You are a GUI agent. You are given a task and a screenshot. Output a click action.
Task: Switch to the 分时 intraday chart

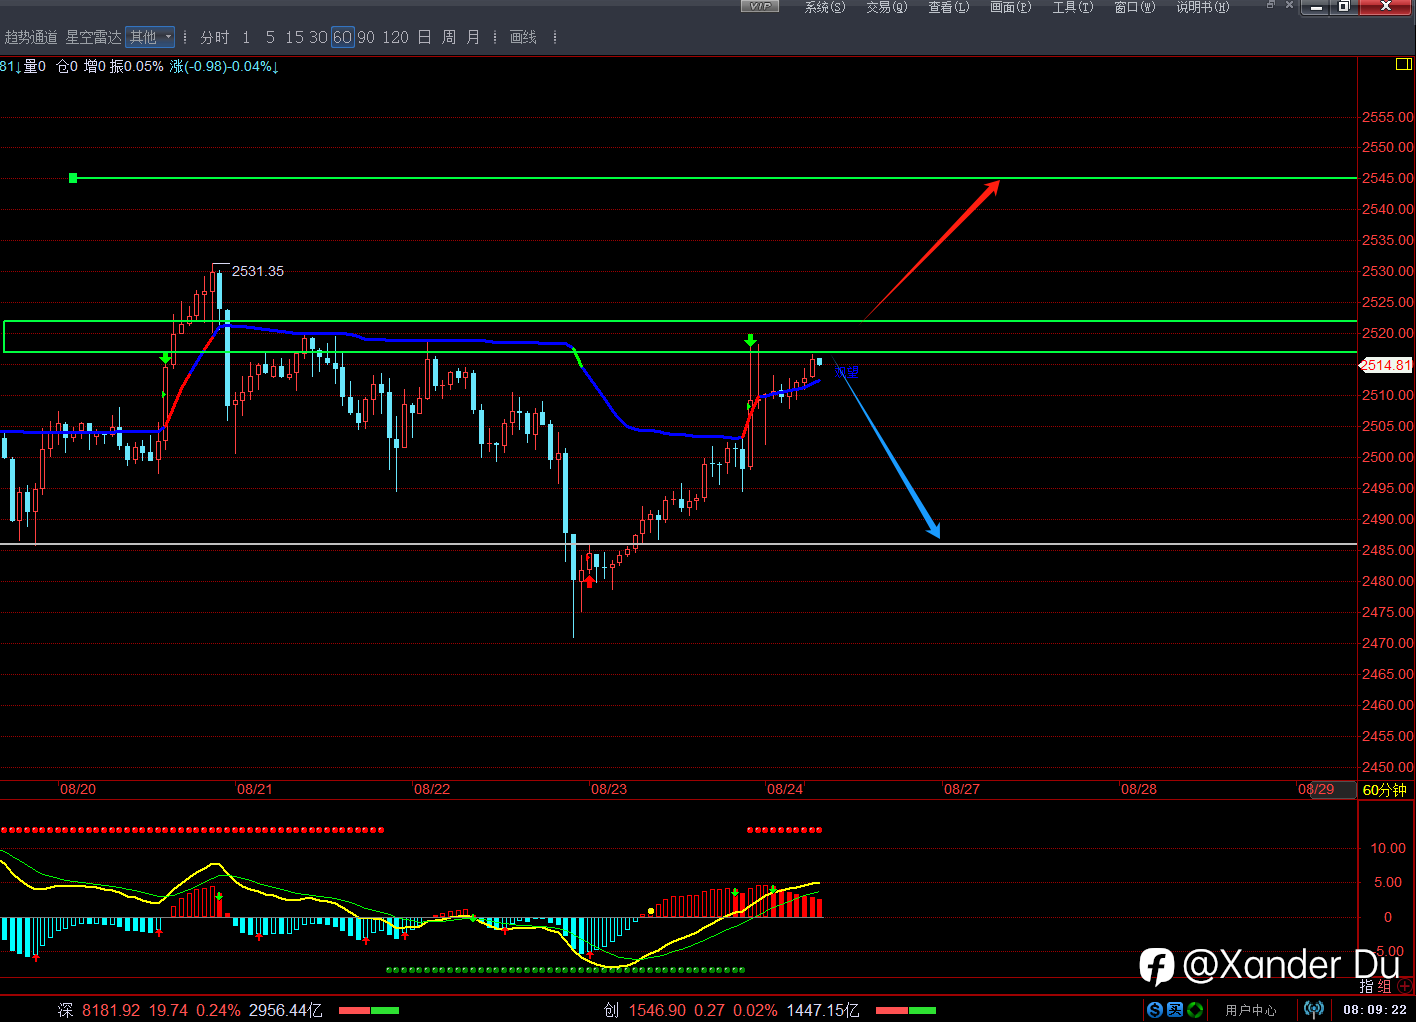pyautogui.click(x=215, y=37)
